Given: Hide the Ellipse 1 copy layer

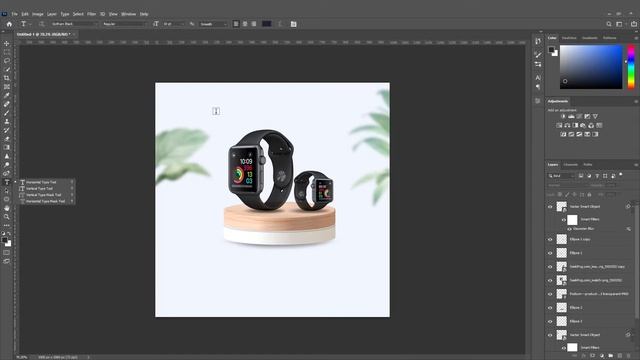Looking at the screenshot, I should coord(550,240).
